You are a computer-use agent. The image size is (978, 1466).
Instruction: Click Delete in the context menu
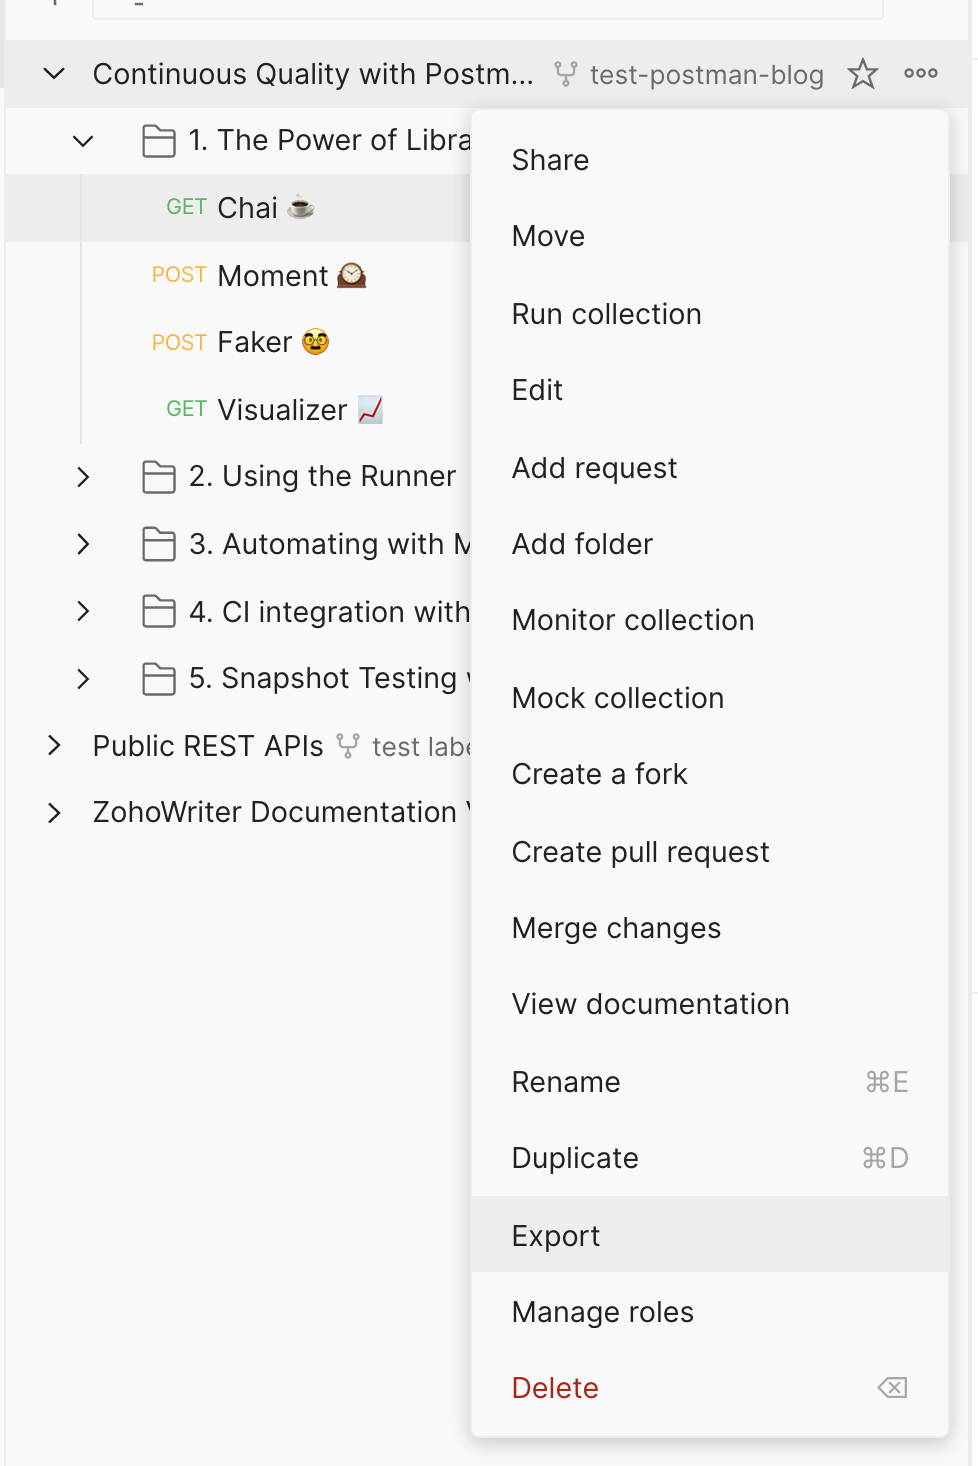point(555,1388)
